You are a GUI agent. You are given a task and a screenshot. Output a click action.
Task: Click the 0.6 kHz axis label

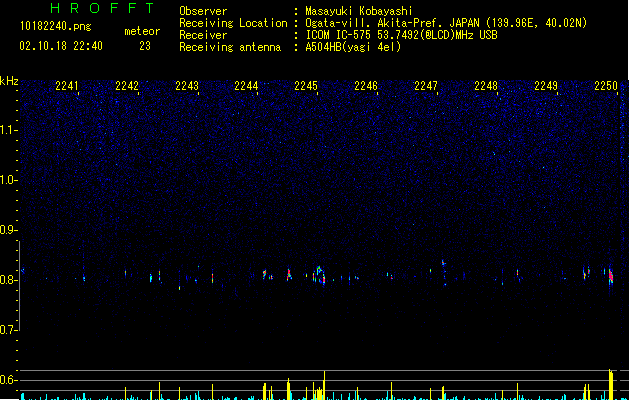tap(8, 380)
